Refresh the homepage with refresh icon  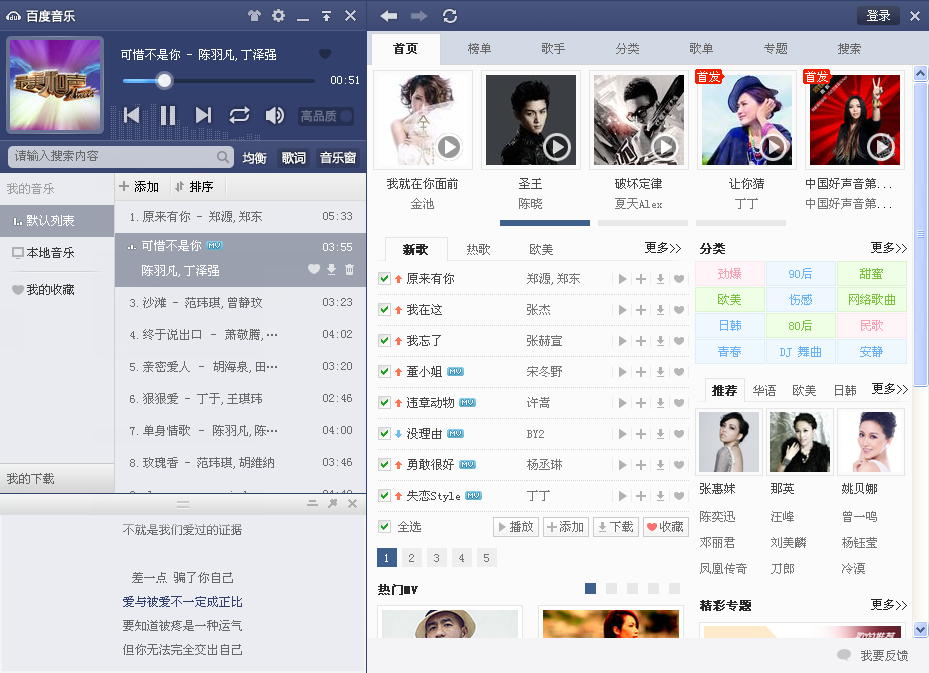(448, 16)
